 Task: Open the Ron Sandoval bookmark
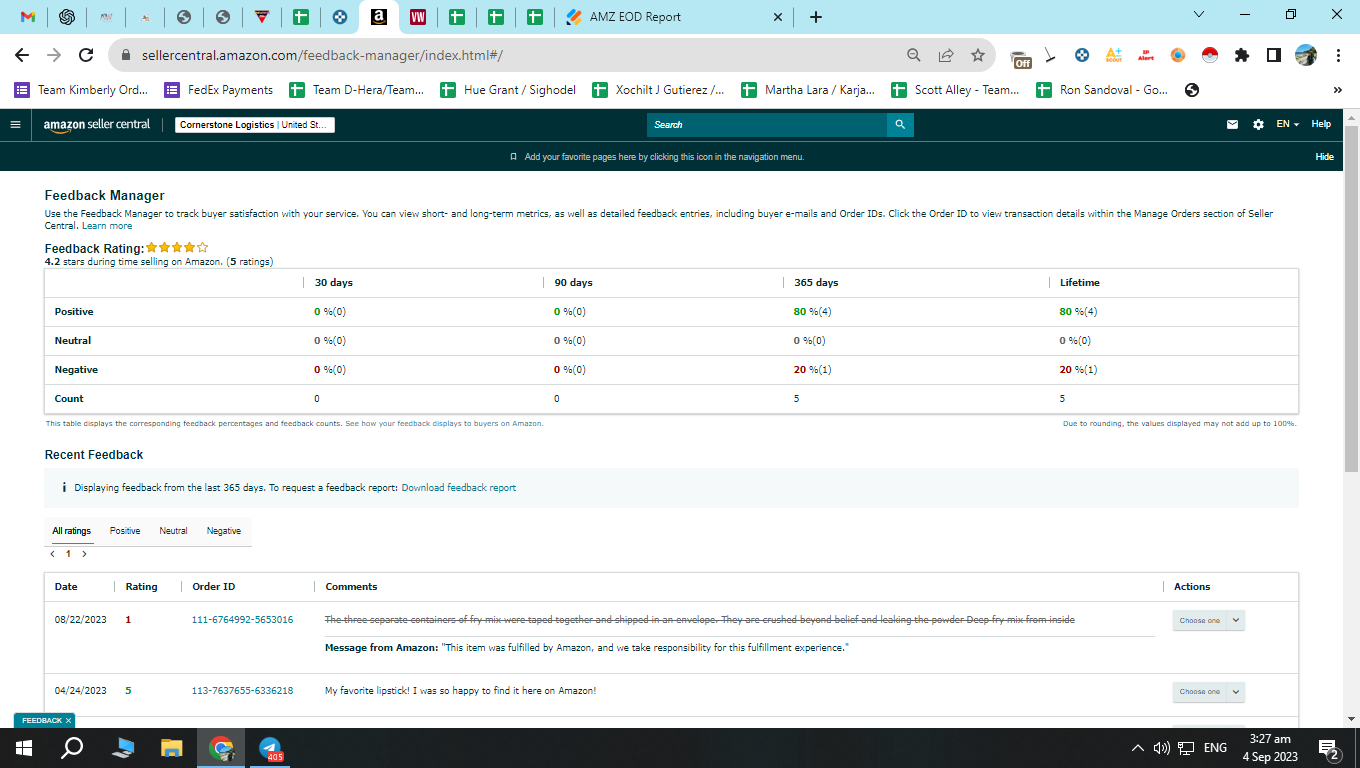click(1101, 90)
